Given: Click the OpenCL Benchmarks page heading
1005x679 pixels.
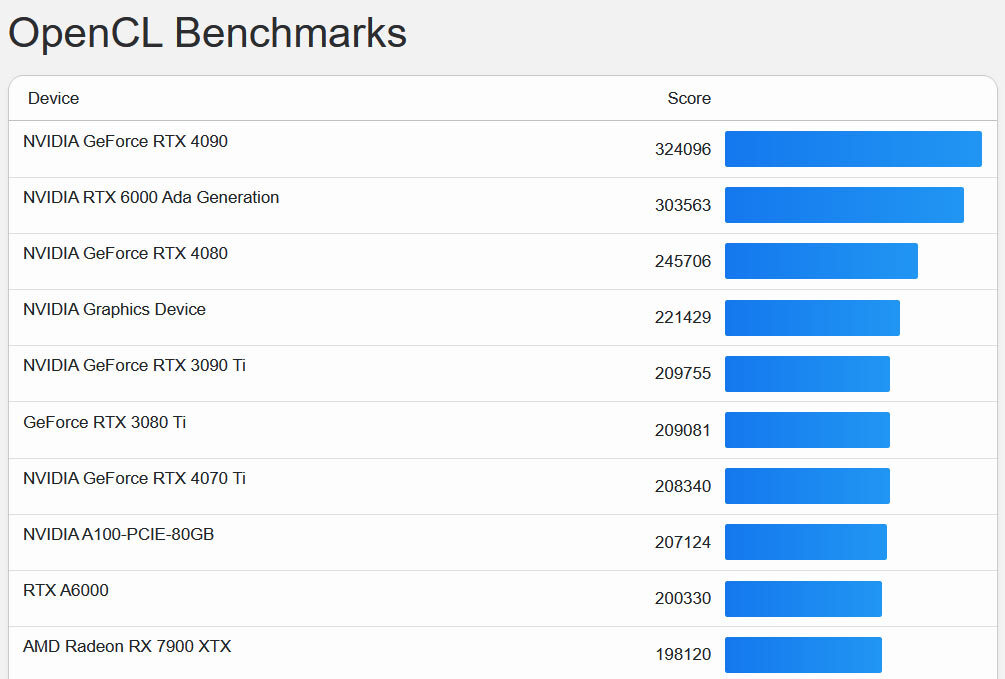Looking at the screenshot, I should [207, 33].
